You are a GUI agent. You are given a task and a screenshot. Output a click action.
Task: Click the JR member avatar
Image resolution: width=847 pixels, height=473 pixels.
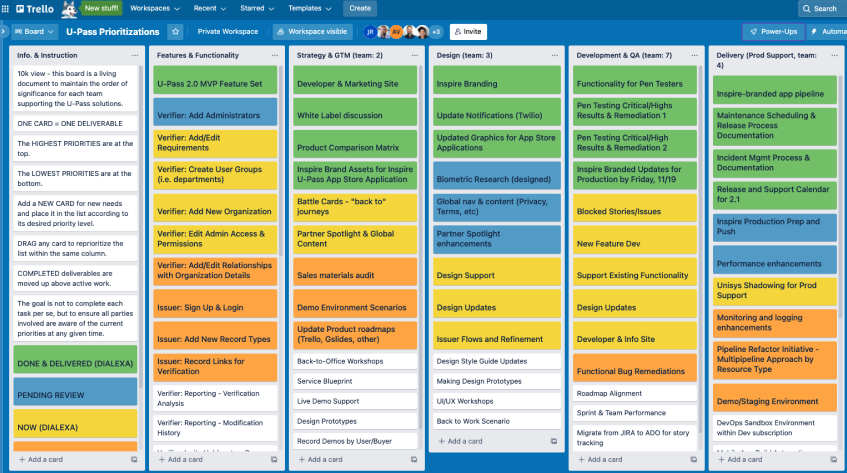click(370, 32)
